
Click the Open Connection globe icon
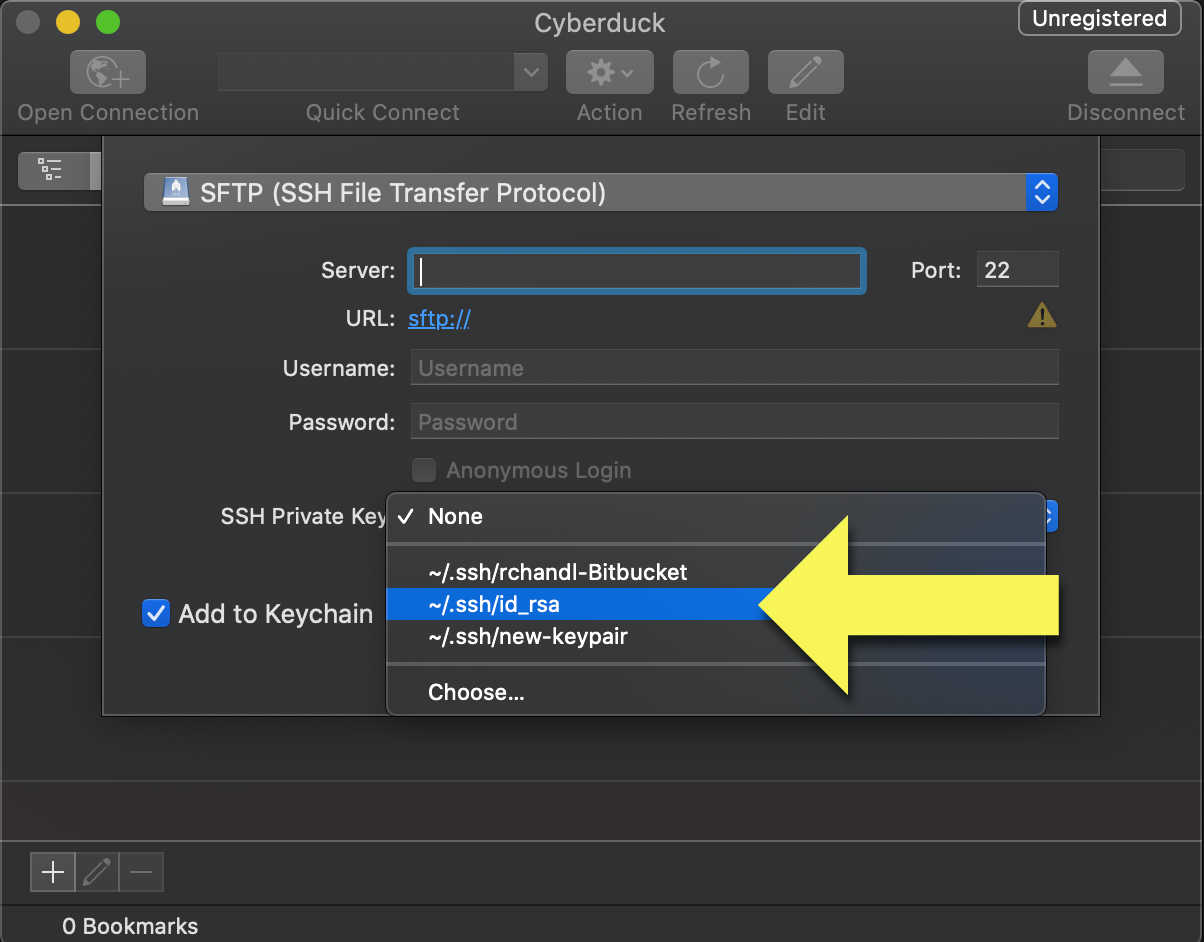[x=108, y=73]
